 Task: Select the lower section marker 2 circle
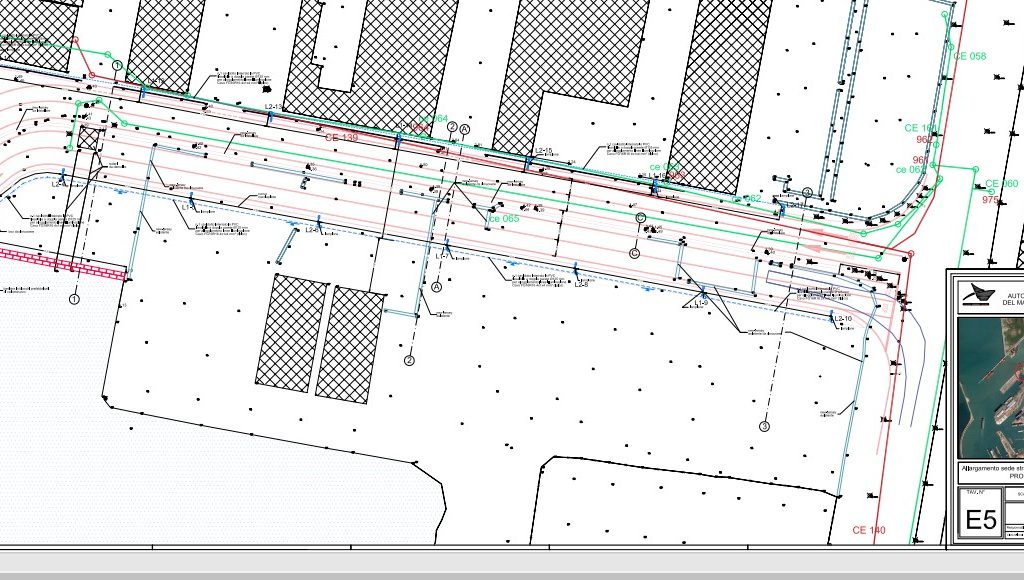(x=409, y=360)
